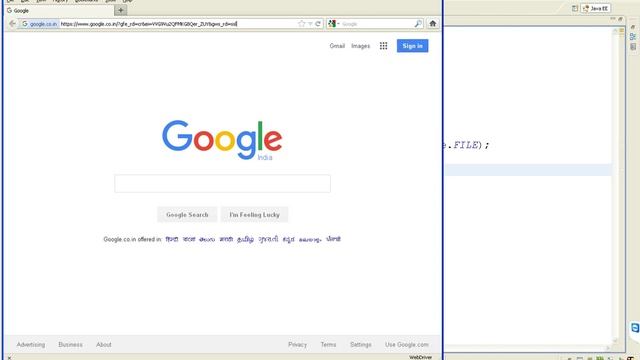Viewport: 640px width, 360px height.
Task: Open the Task List icon in Eclipse sidebar
Action: [x=633, y=47]
